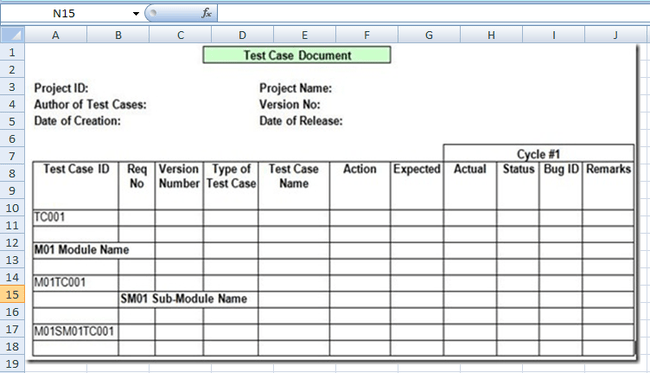Select the M01SM01TC001 cell
The image size is (650, 373).
click(75, 332)
